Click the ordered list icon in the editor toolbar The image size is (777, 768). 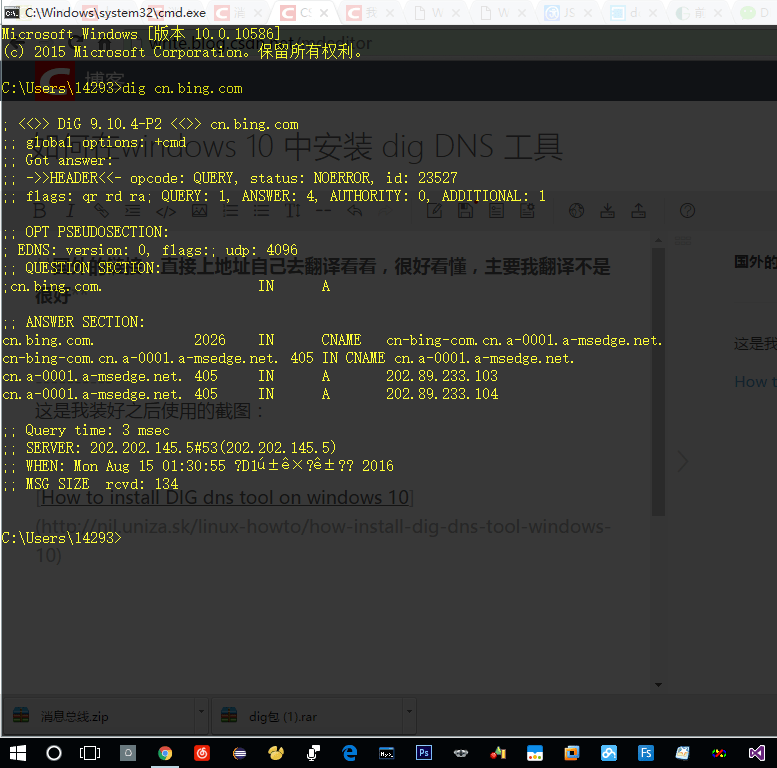230,211
